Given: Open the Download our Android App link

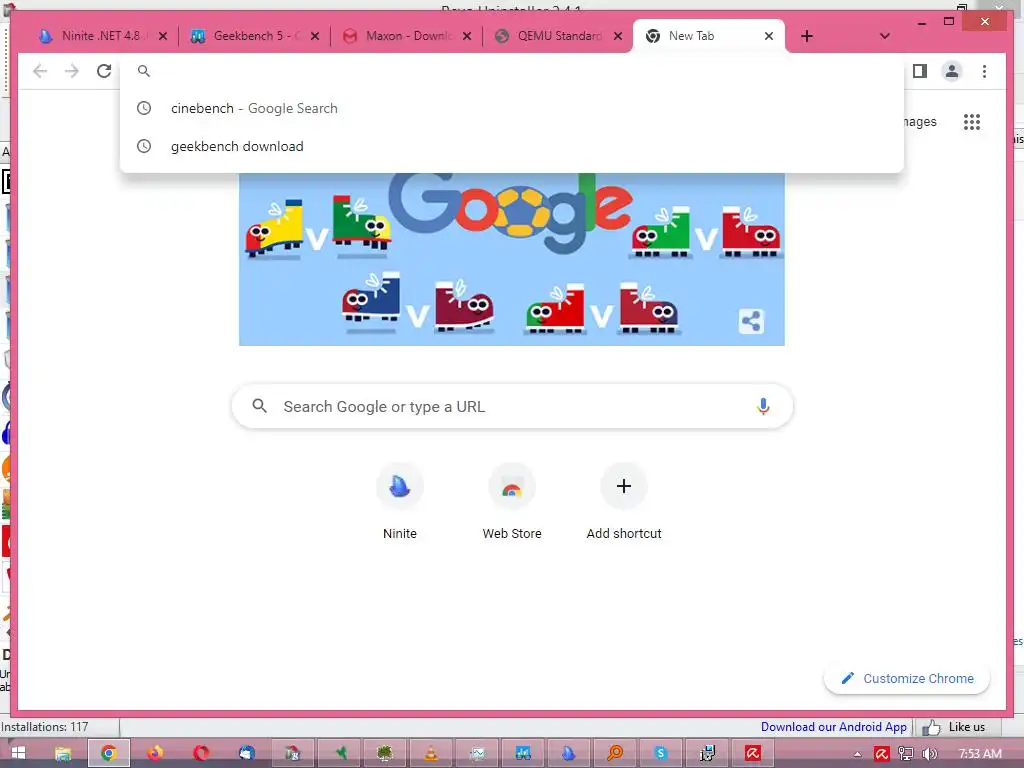Looking at the screenshot, I should pyautogui.click(x=833, y=727).
